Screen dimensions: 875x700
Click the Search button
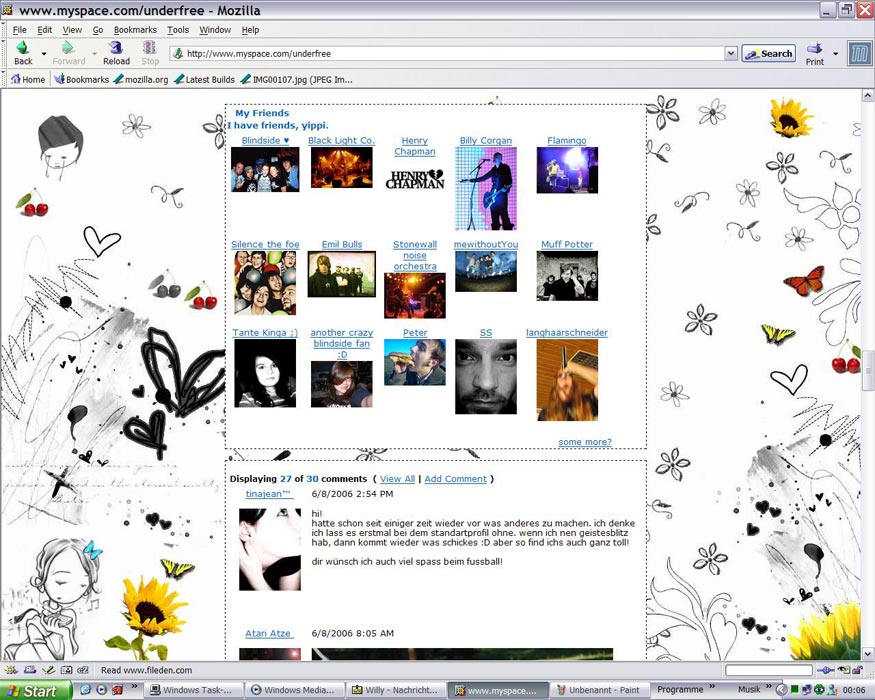768,54
